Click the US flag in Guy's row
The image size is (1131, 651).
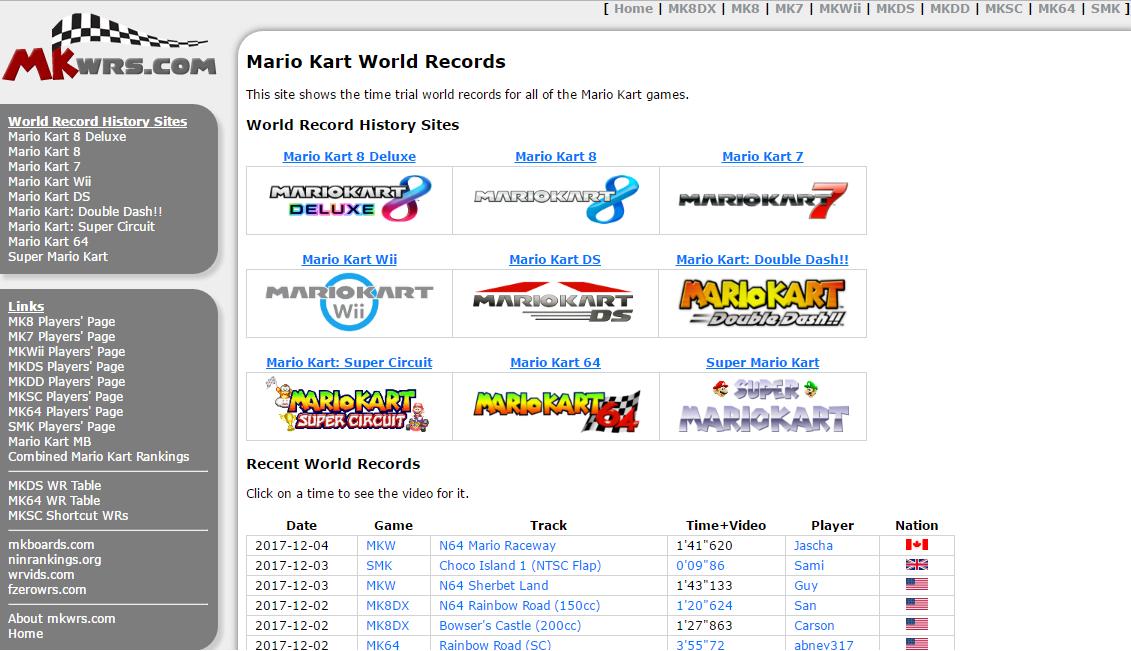coord(917,585)
